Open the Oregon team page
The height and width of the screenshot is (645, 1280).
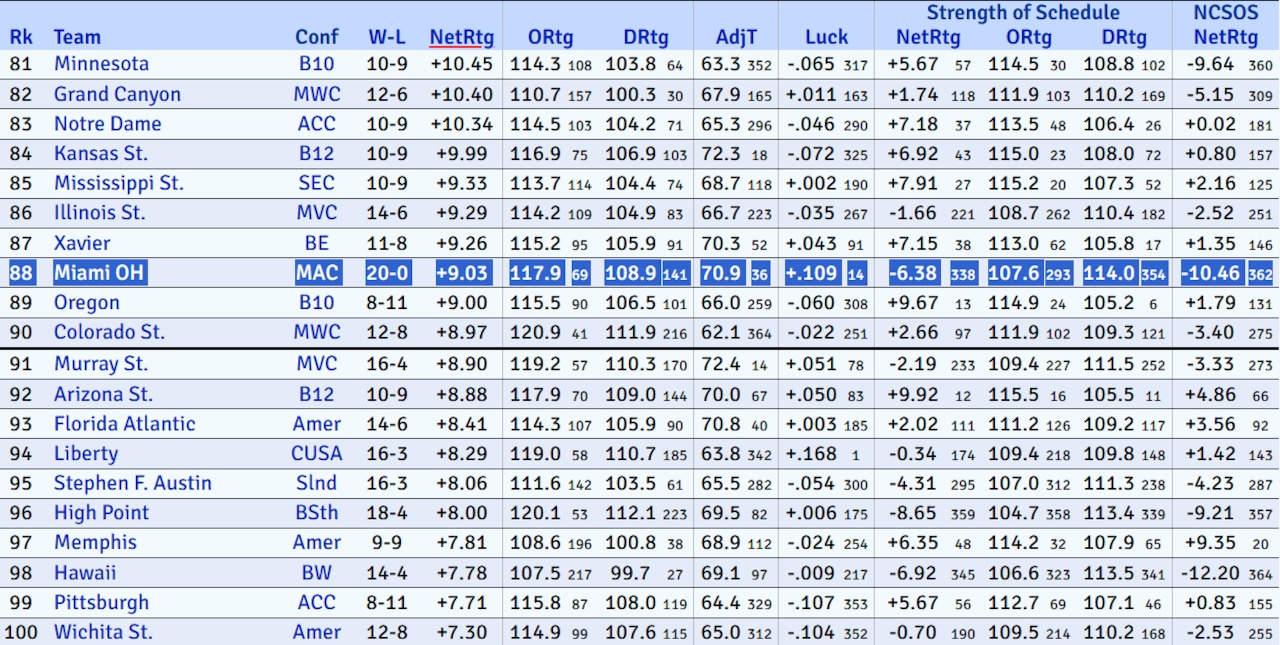pos(86,302)
